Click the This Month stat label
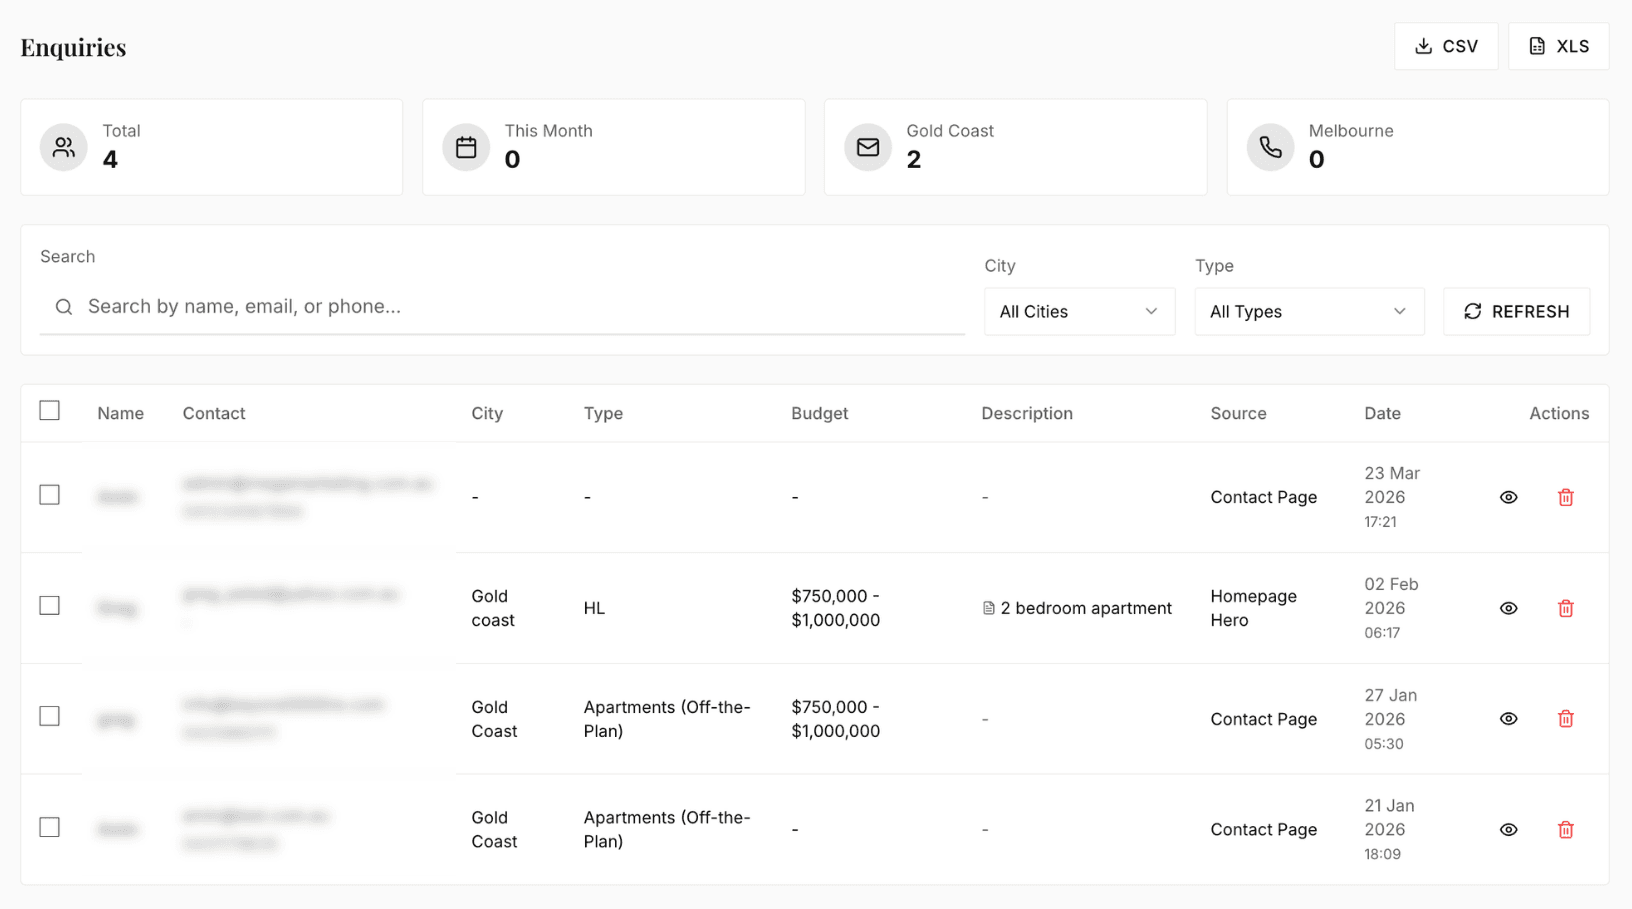Viewport: 1632px width, 909px height. pyautogui.click(x=548, y=131)
